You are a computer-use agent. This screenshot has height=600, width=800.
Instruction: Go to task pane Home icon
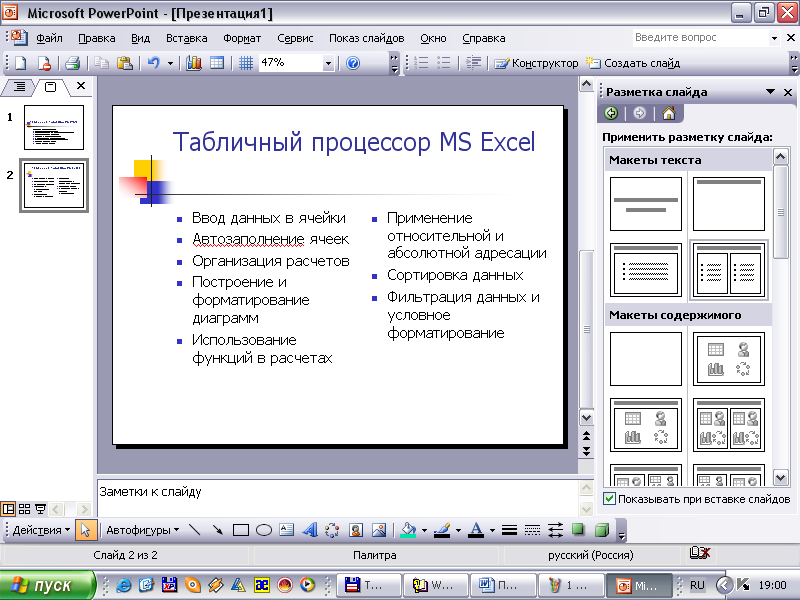click(x=668, y=113)
